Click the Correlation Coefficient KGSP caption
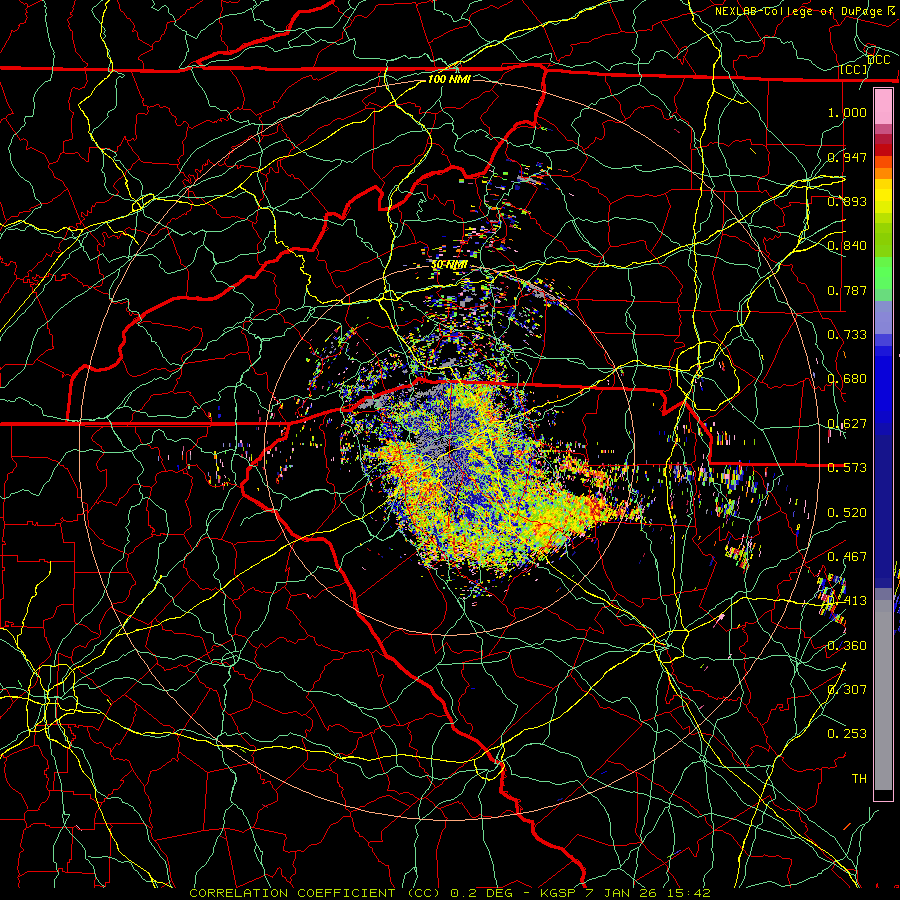 (449, 893)
